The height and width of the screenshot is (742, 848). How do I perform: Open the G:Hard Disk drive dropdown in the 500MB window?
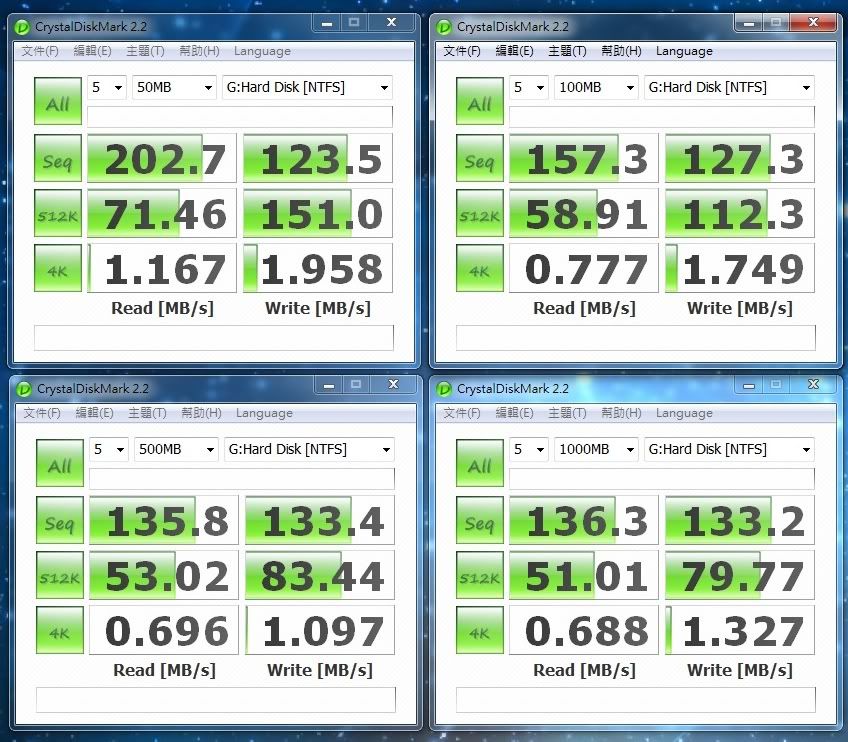pyautogui.click(x=309, y=449)
